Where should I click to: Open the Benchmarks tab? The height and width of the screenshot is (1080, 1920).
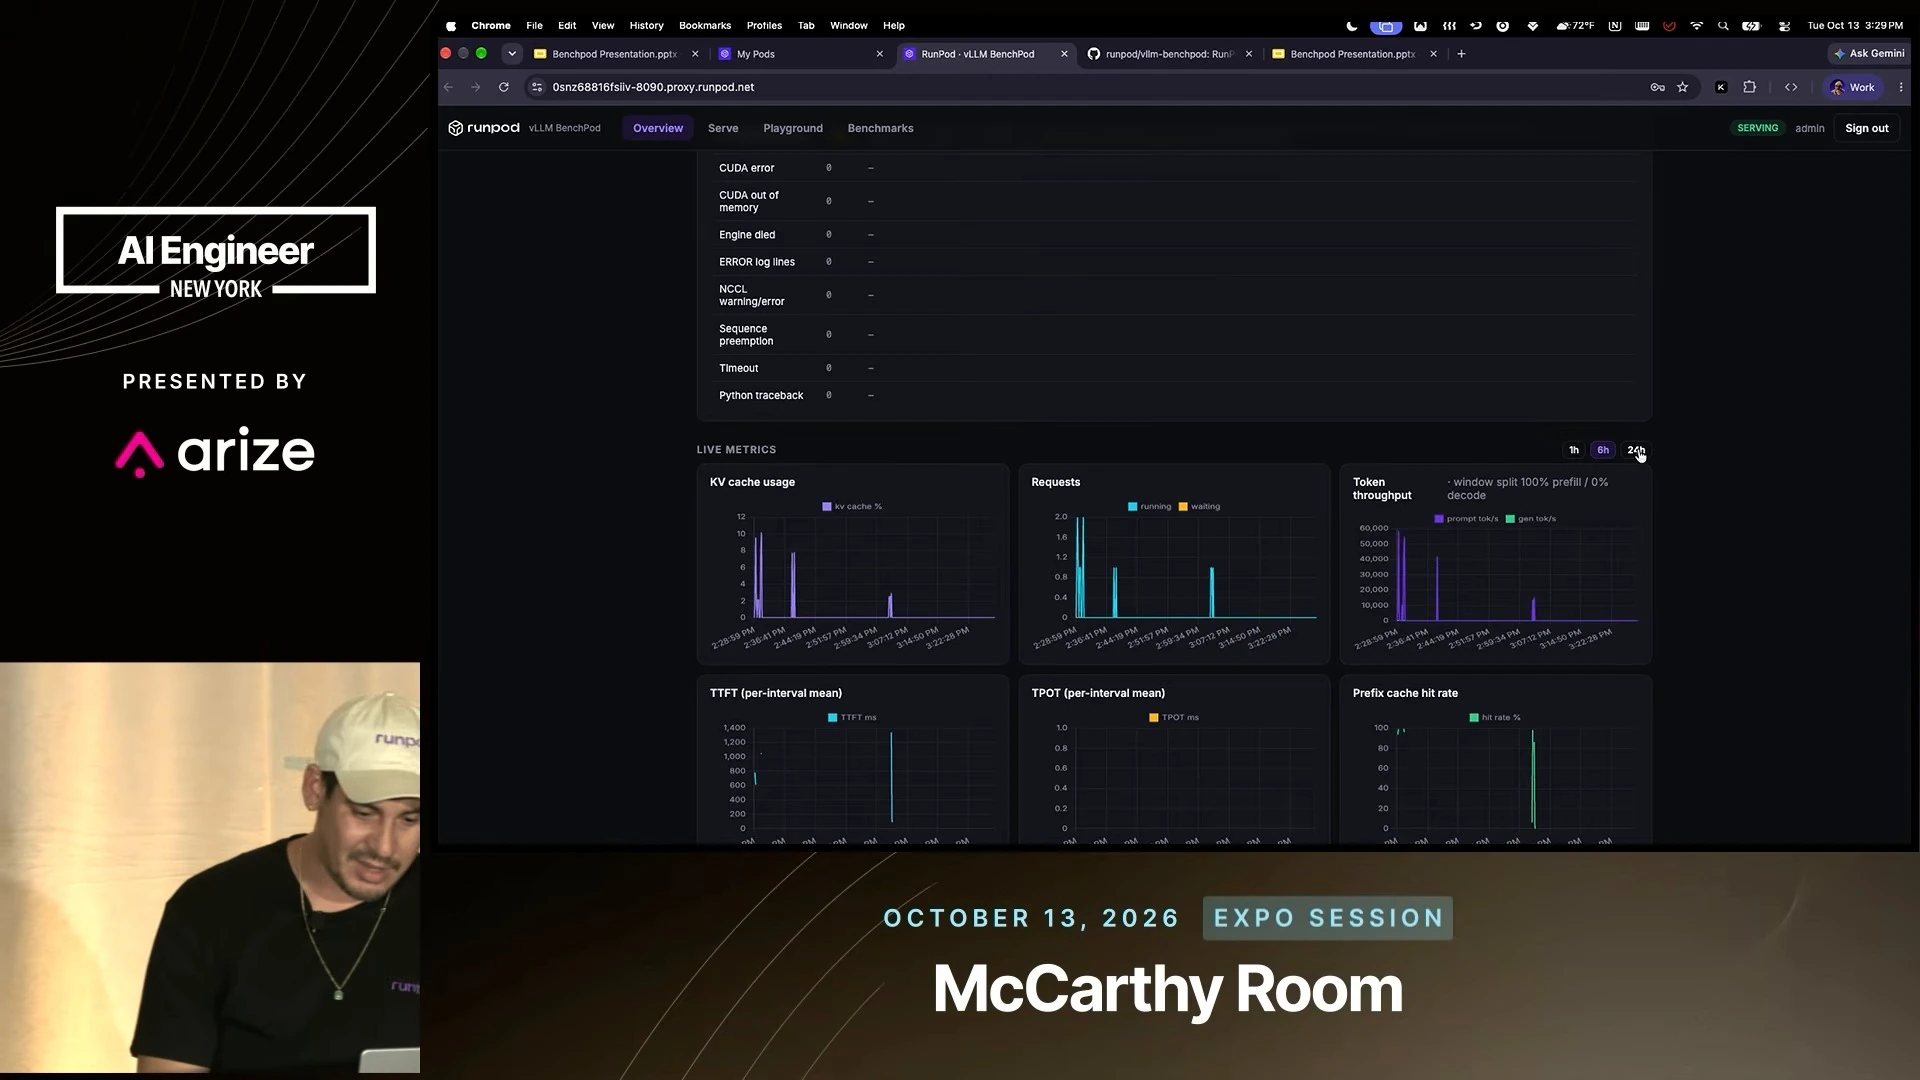click(881, 128)
